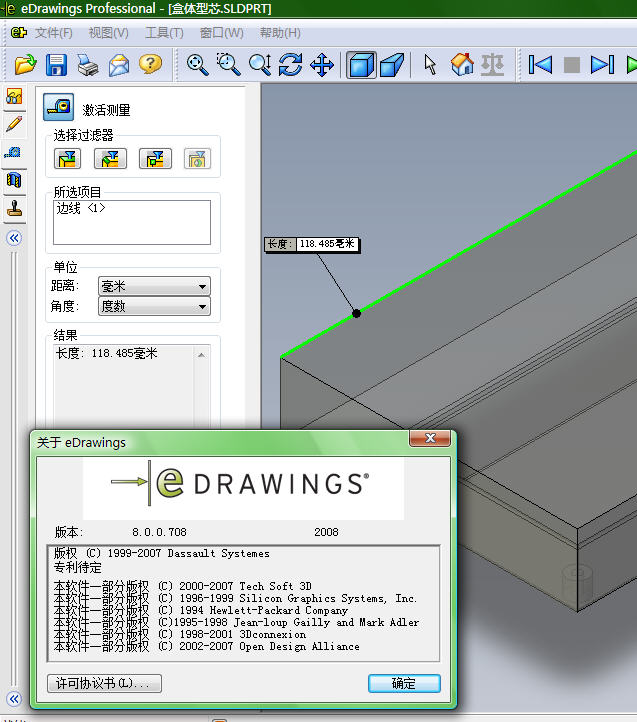Click the Print icon in toolbar
Image resolution: width=637 pixels, height=722 pixels.
click(x=88, y=64)
